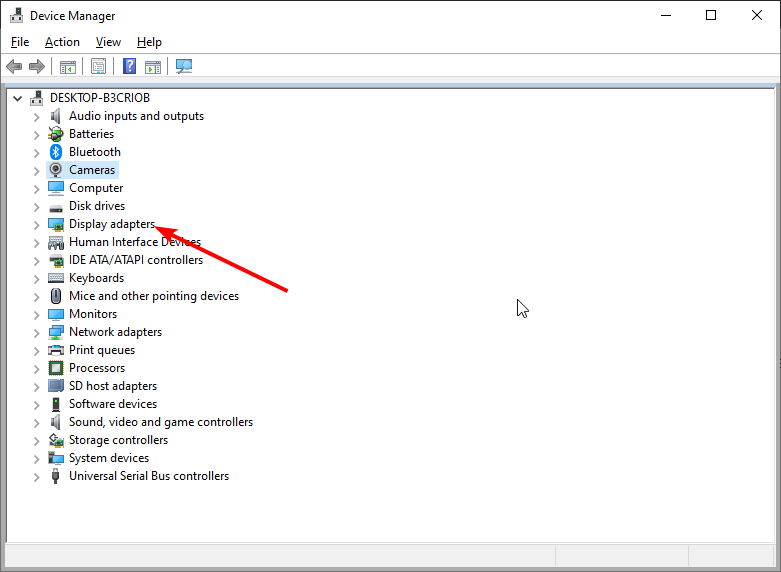Click the Display adapters icon

click(56, 224)
